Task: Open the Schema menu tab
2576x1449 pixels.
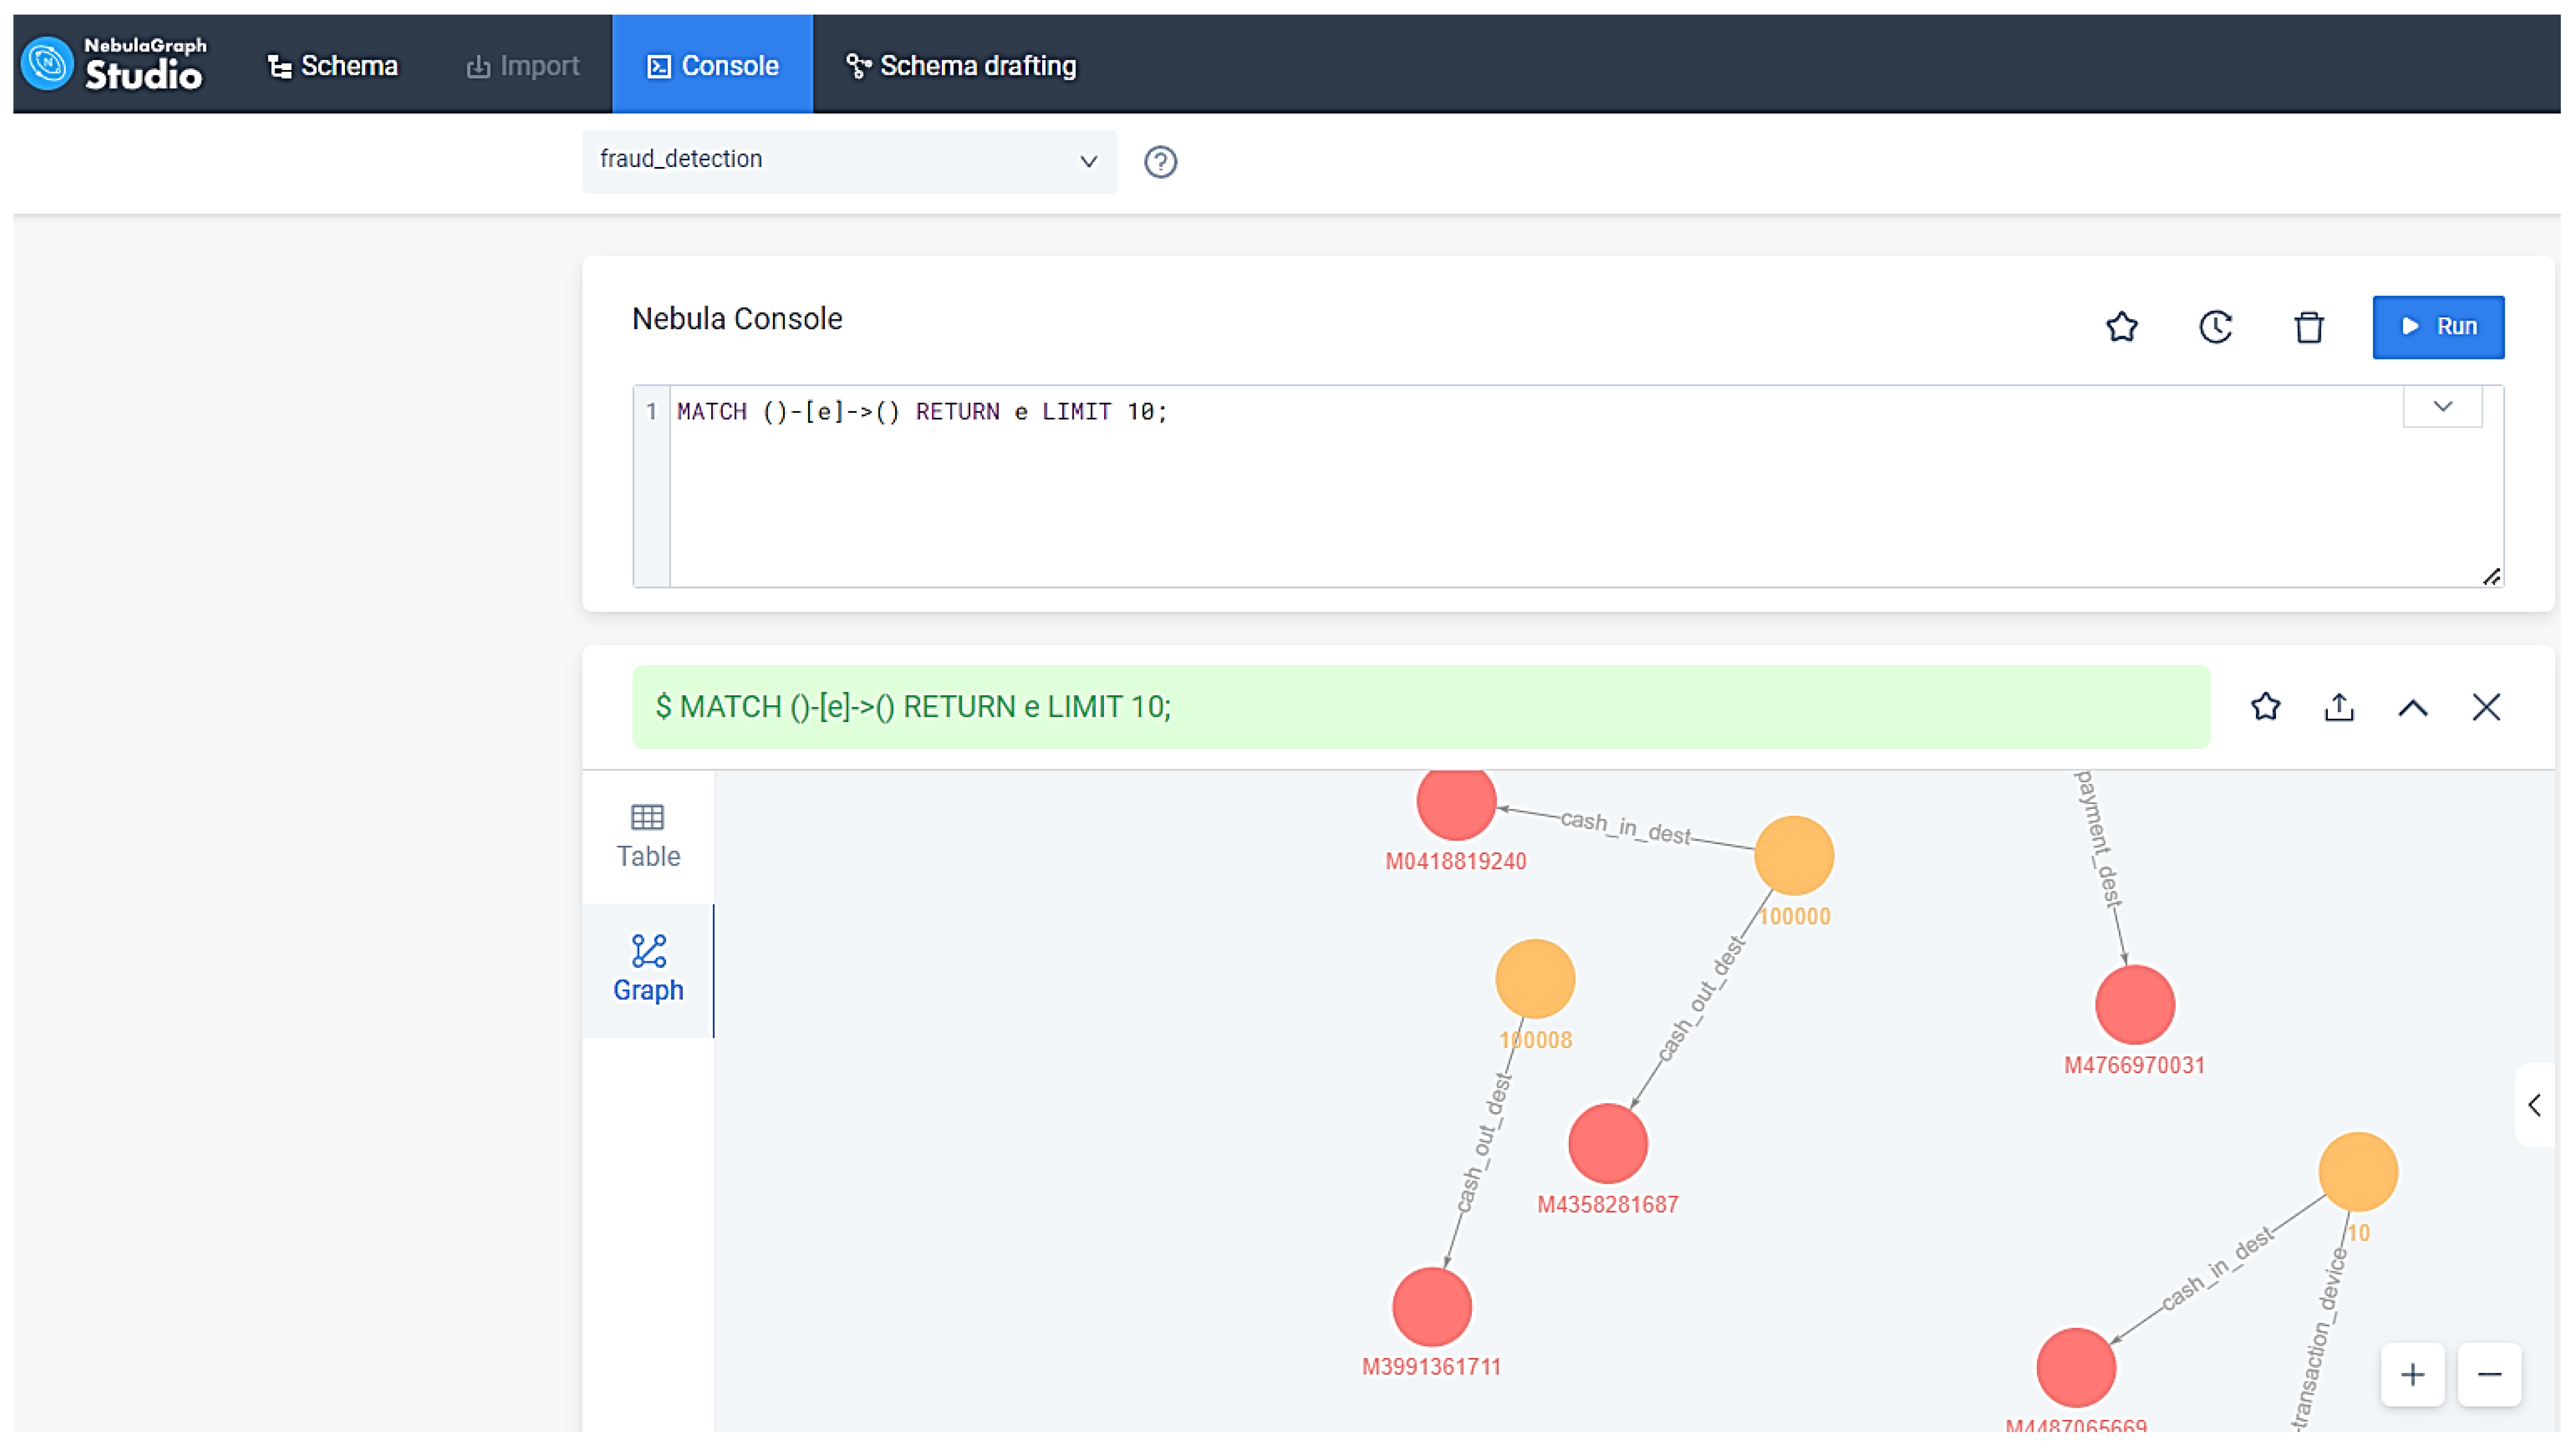Action: point(333,66)
